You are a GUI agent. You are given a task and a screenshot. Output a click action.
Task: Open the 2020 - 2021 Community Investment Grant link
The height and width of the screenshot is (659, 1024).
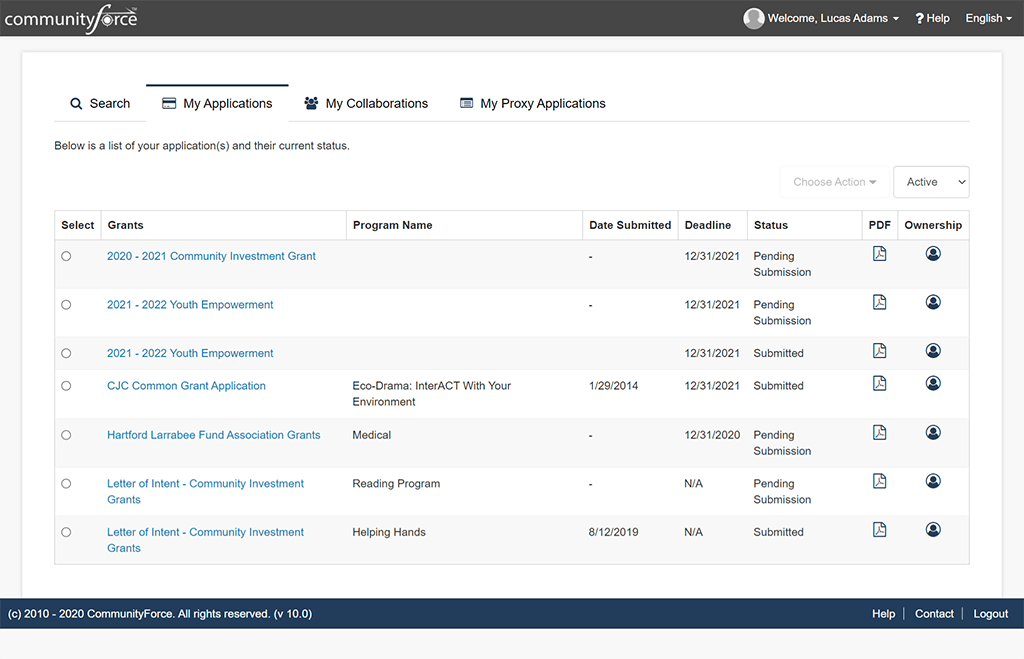pos(211,256)
